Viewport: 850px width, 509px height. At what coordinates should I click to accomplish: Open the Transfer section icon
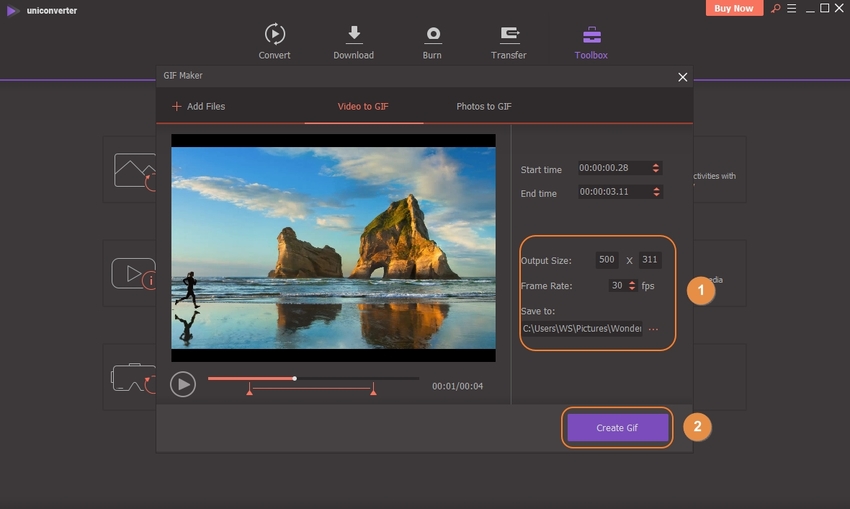(x=509, y=35)
